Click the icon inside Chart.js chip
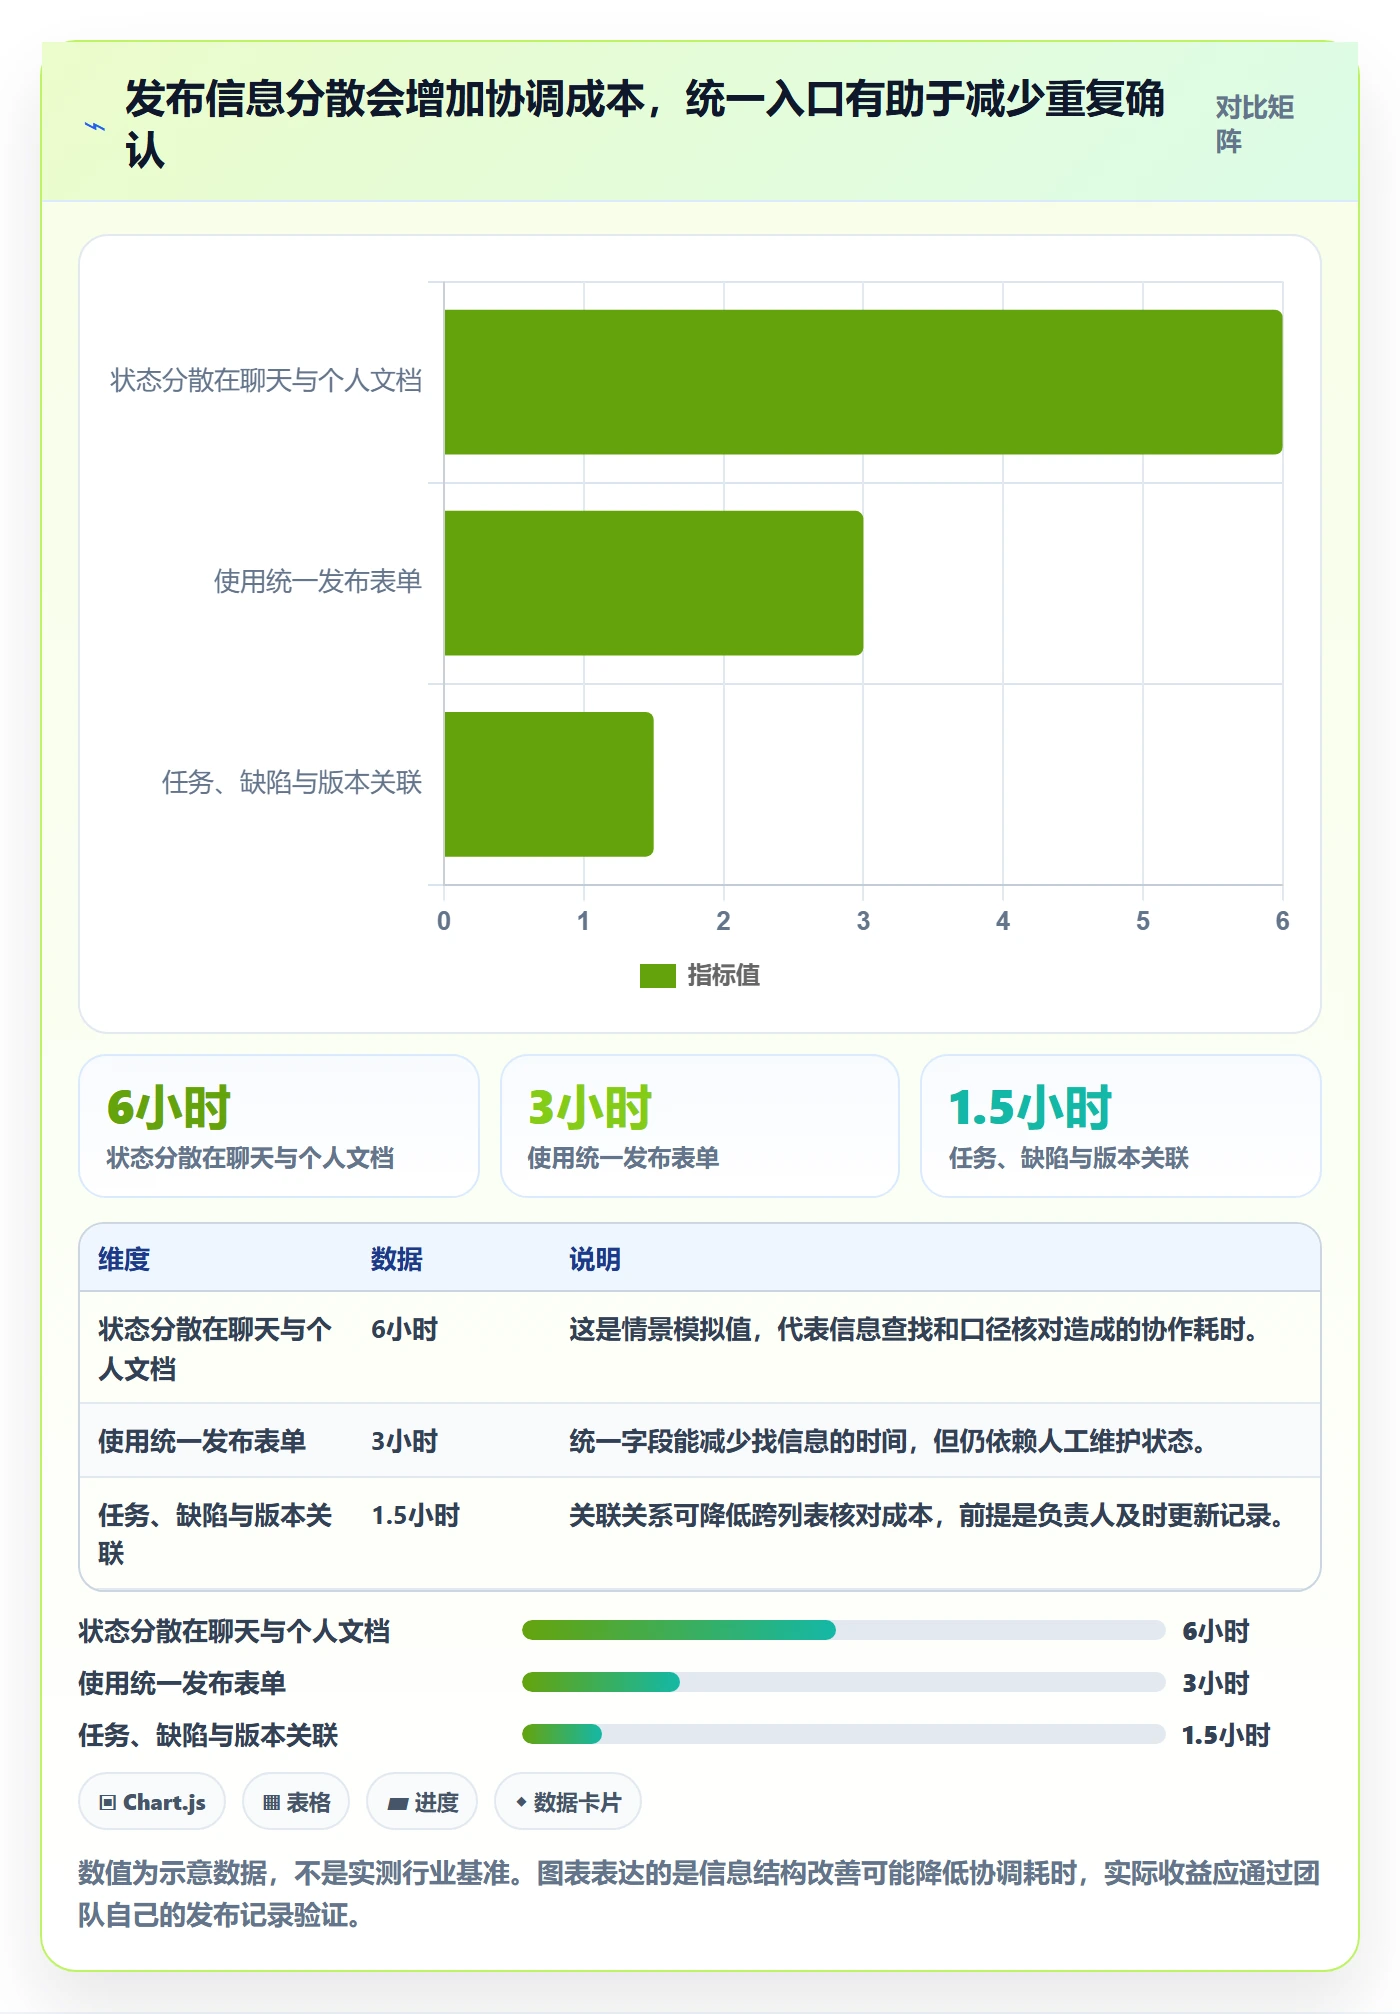Screen dimensions: 1400x2014 pos(108,1803)
